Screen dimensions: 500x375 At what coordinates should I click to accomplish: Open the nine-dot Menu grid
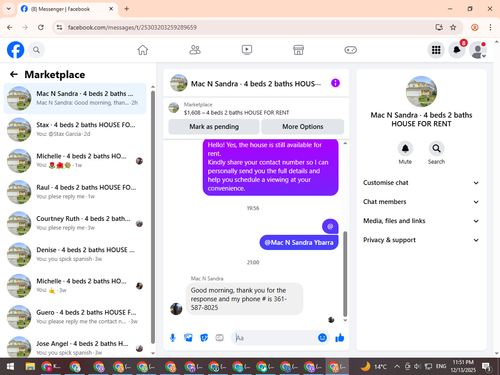pos(436,50)
